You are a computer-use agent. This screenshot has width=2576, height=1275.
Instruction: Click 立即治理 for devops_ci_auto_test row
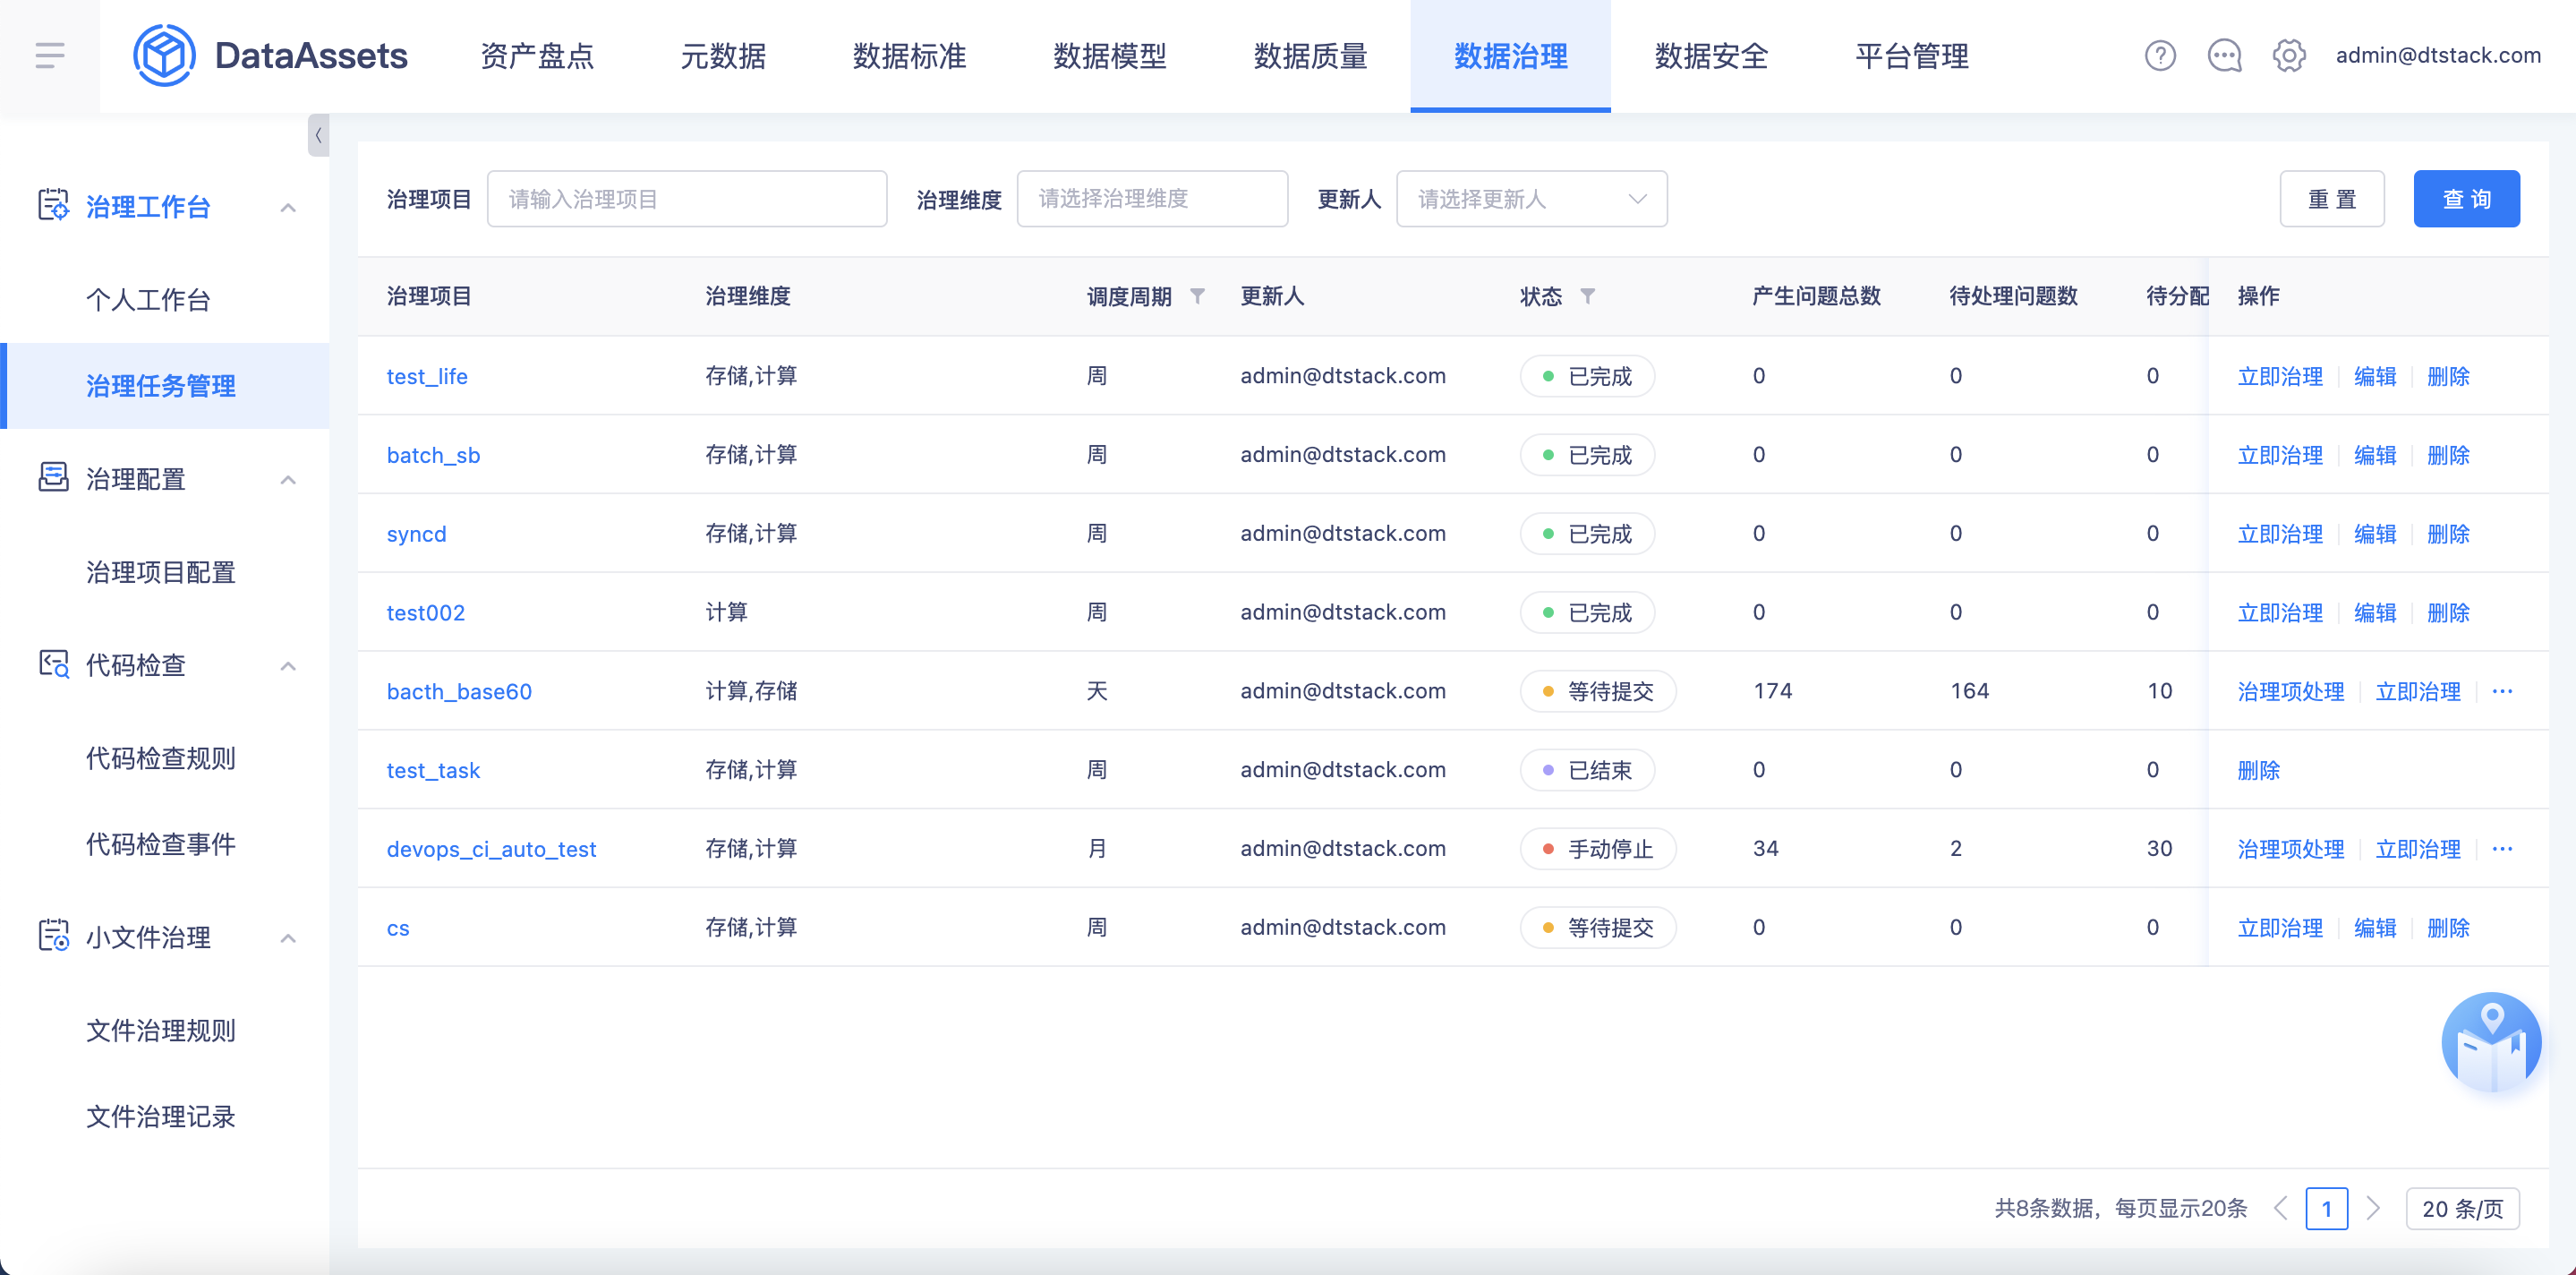click(2417, 848)
